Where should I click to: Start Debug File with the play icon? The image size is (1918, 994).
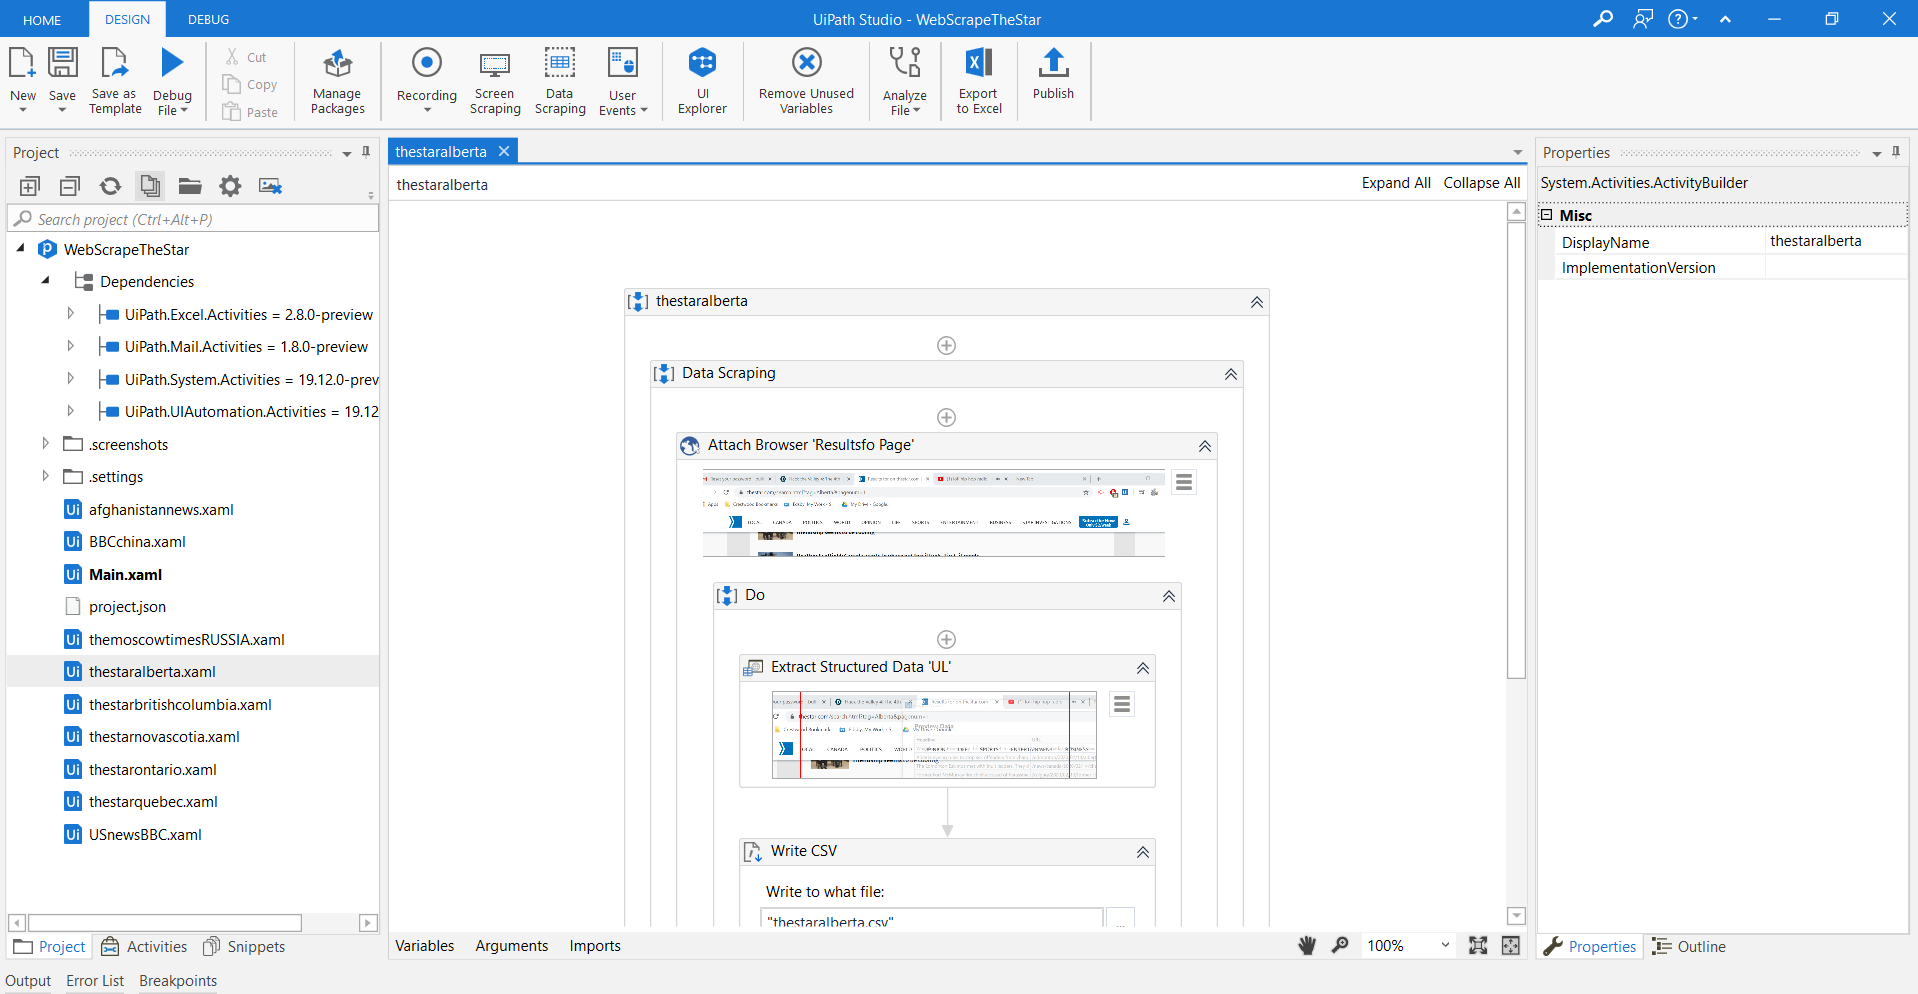tap(172, 63)
